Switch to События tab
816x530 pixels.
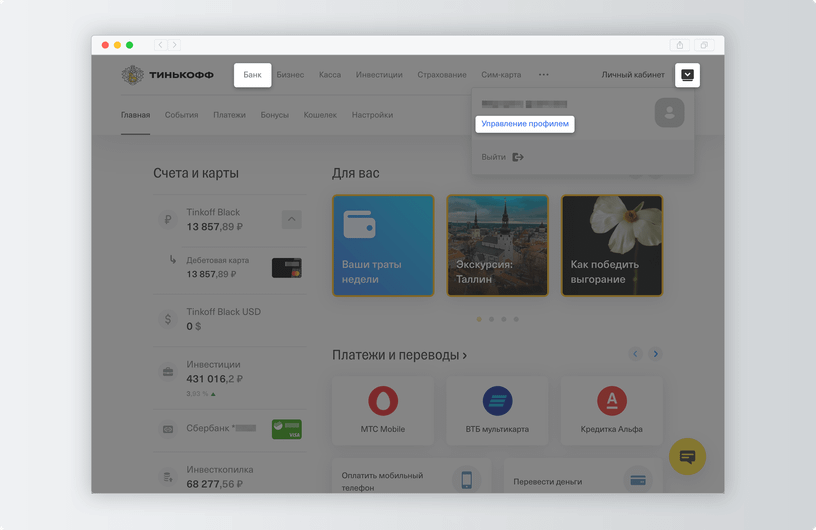(x=181, y=115)
